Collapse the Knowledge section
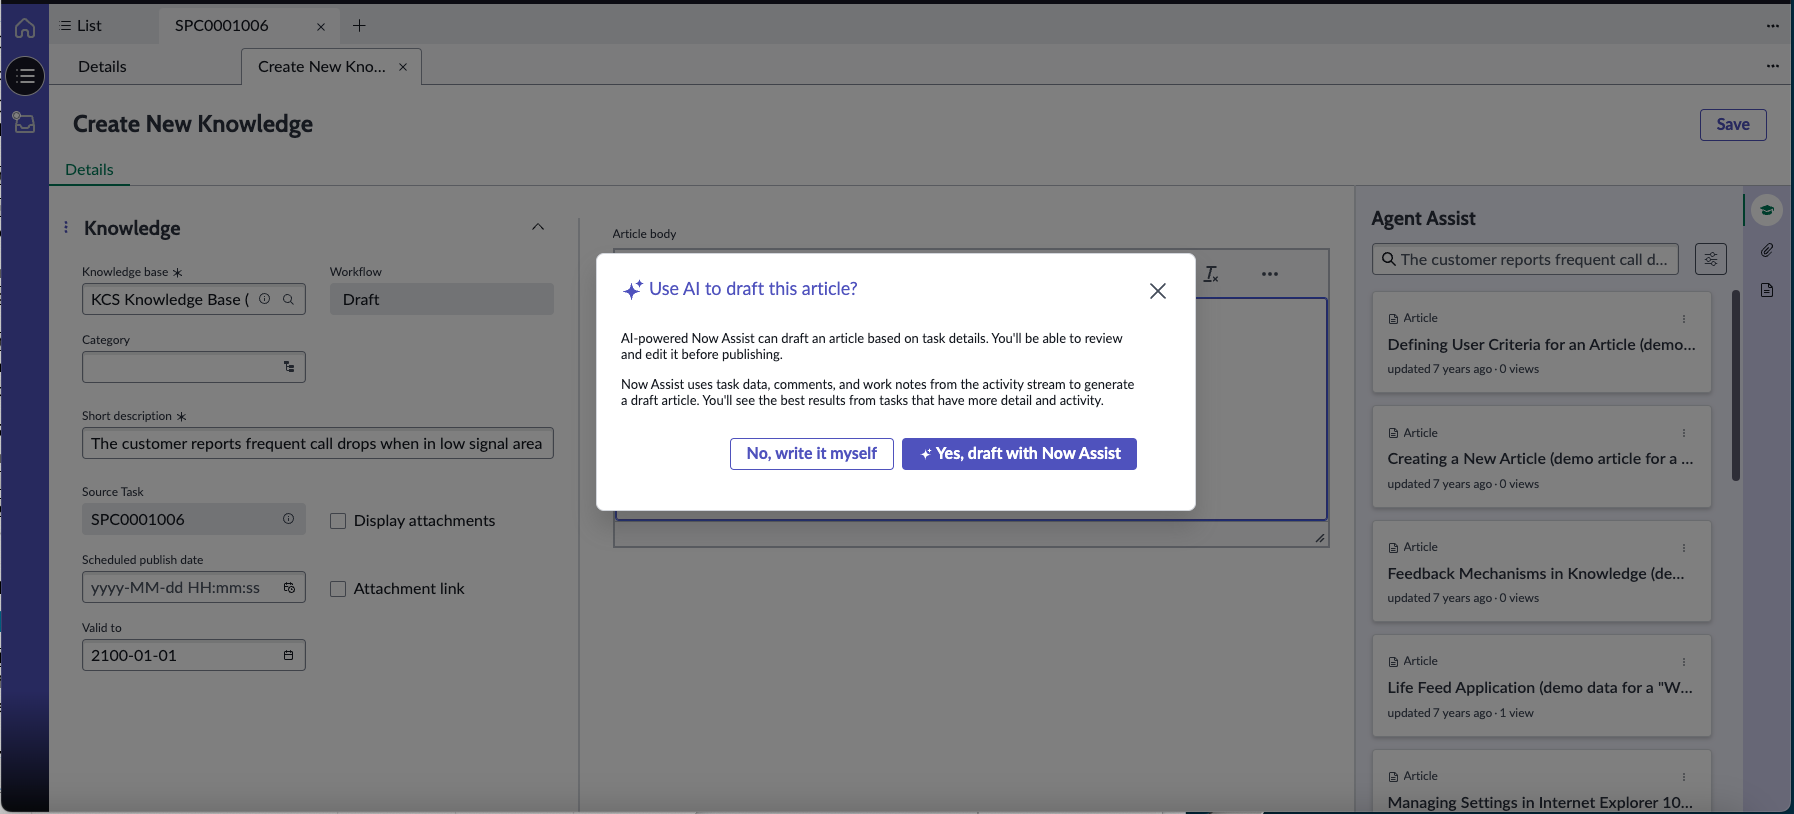This screenshot has height=814, width=1794. pos(538,227)
